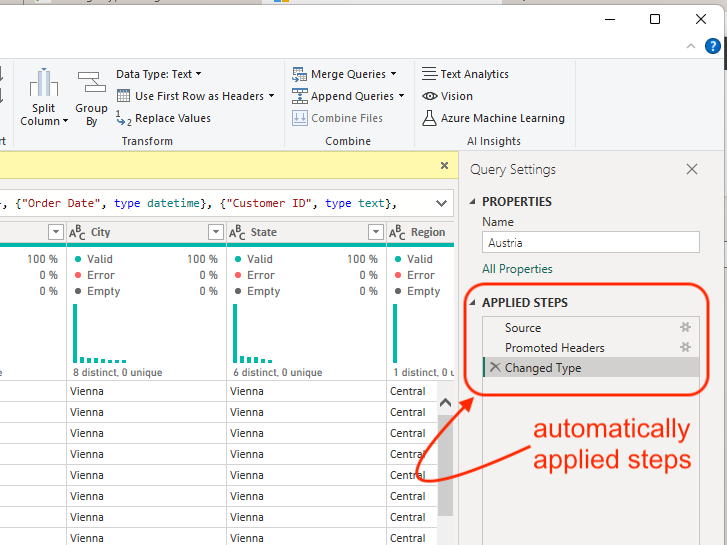The height and width of the screenshot is (545, 727).
Task: Click the query Name field containing Austria
Action: (x=590, y=242)
